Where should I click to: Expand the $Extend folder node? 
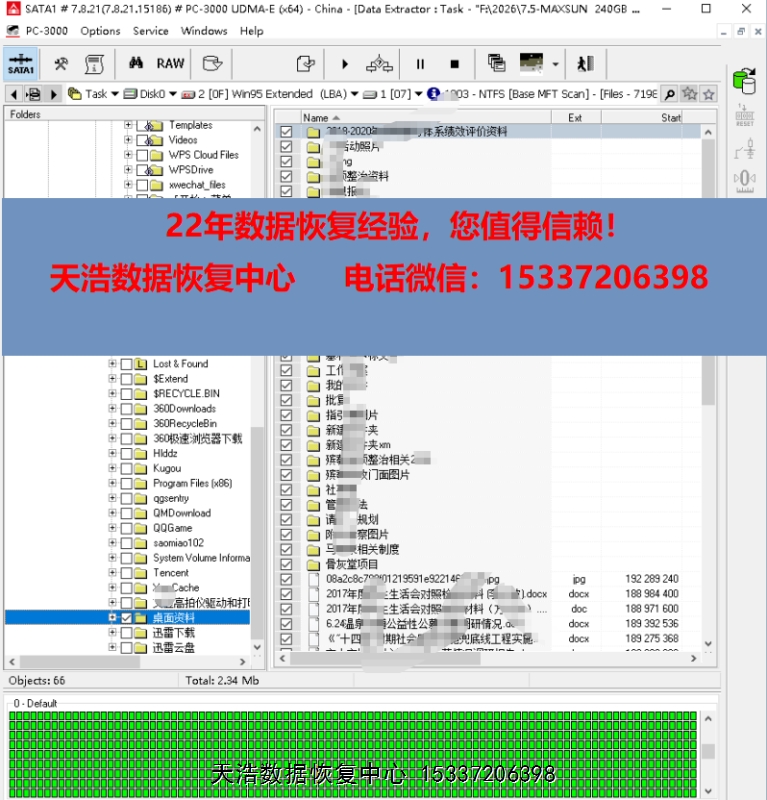112,379
